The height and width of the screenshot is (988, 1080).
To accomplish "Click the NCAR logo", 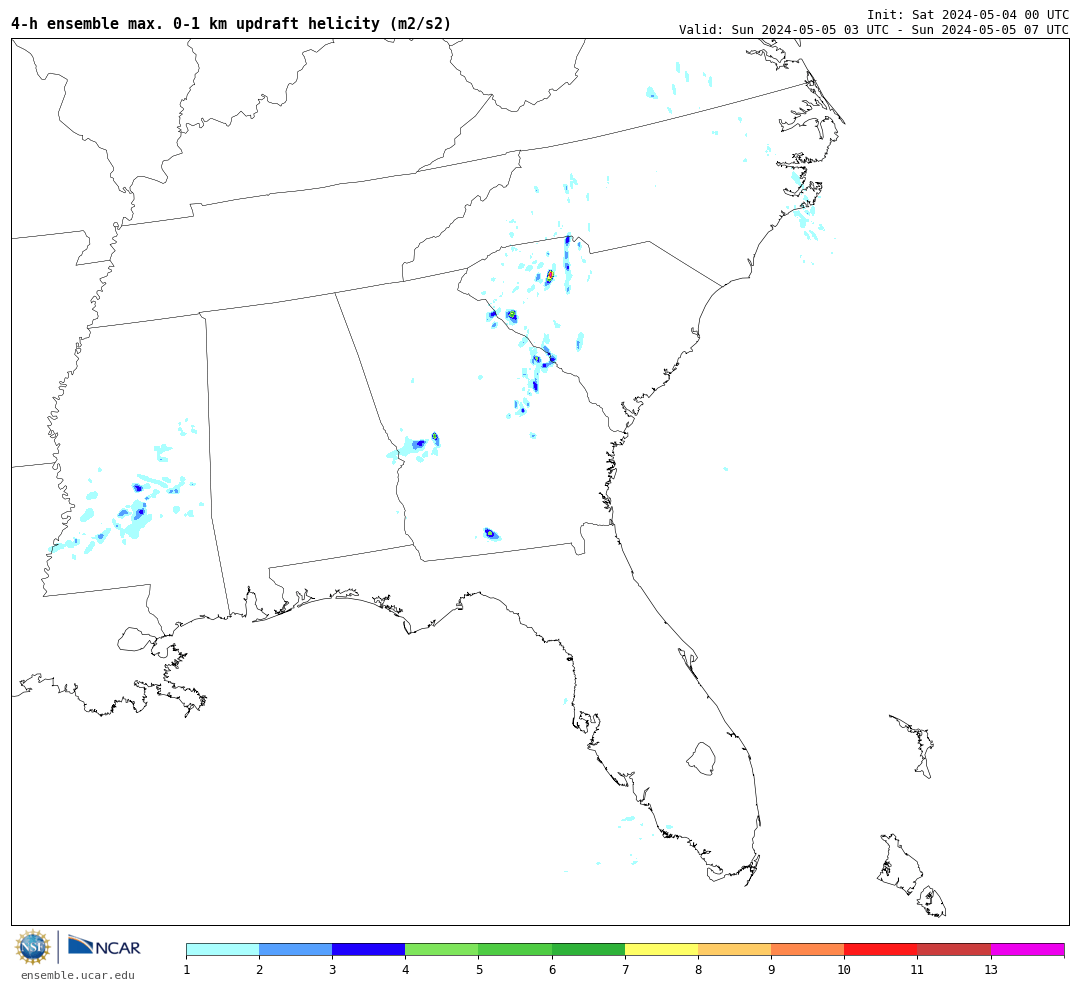I will (x=105, y=946).
